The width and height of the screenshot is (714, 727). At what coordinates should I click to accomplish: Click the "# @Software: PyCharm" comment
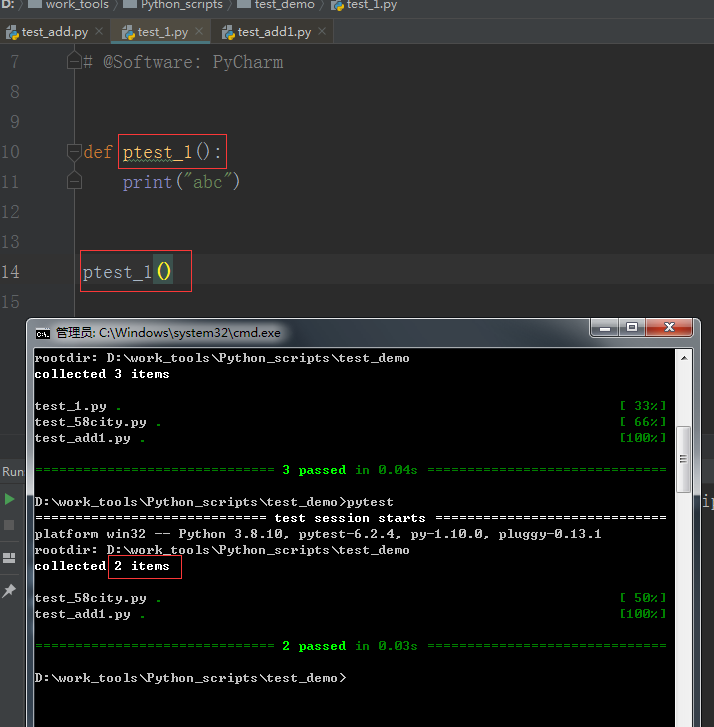(184, 62)
